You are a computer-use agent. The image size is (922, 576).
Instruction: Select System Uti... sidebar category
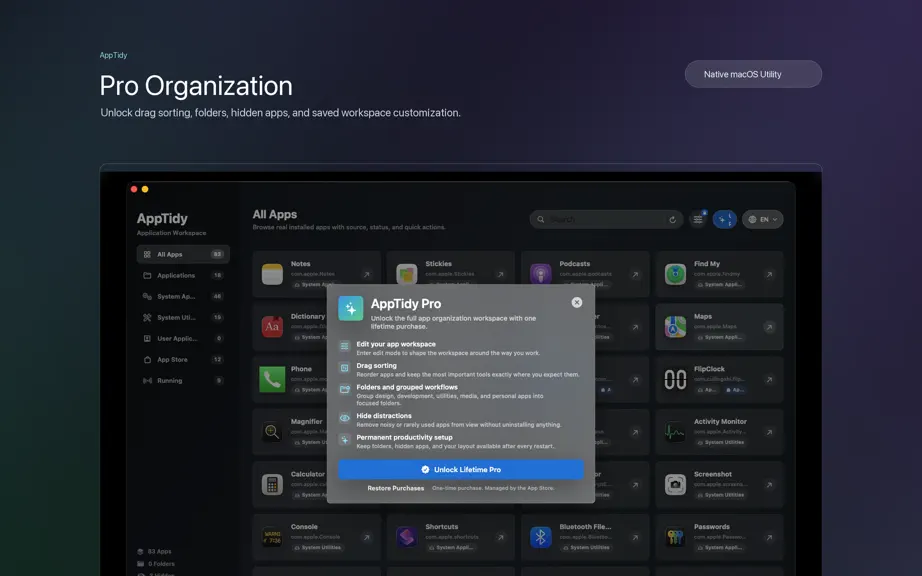click(x=183, y=317)
